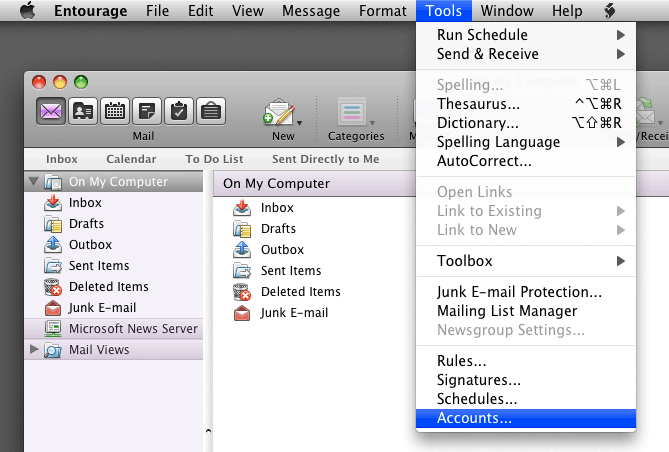Collapse the On My Computer tree

(33, 181)
